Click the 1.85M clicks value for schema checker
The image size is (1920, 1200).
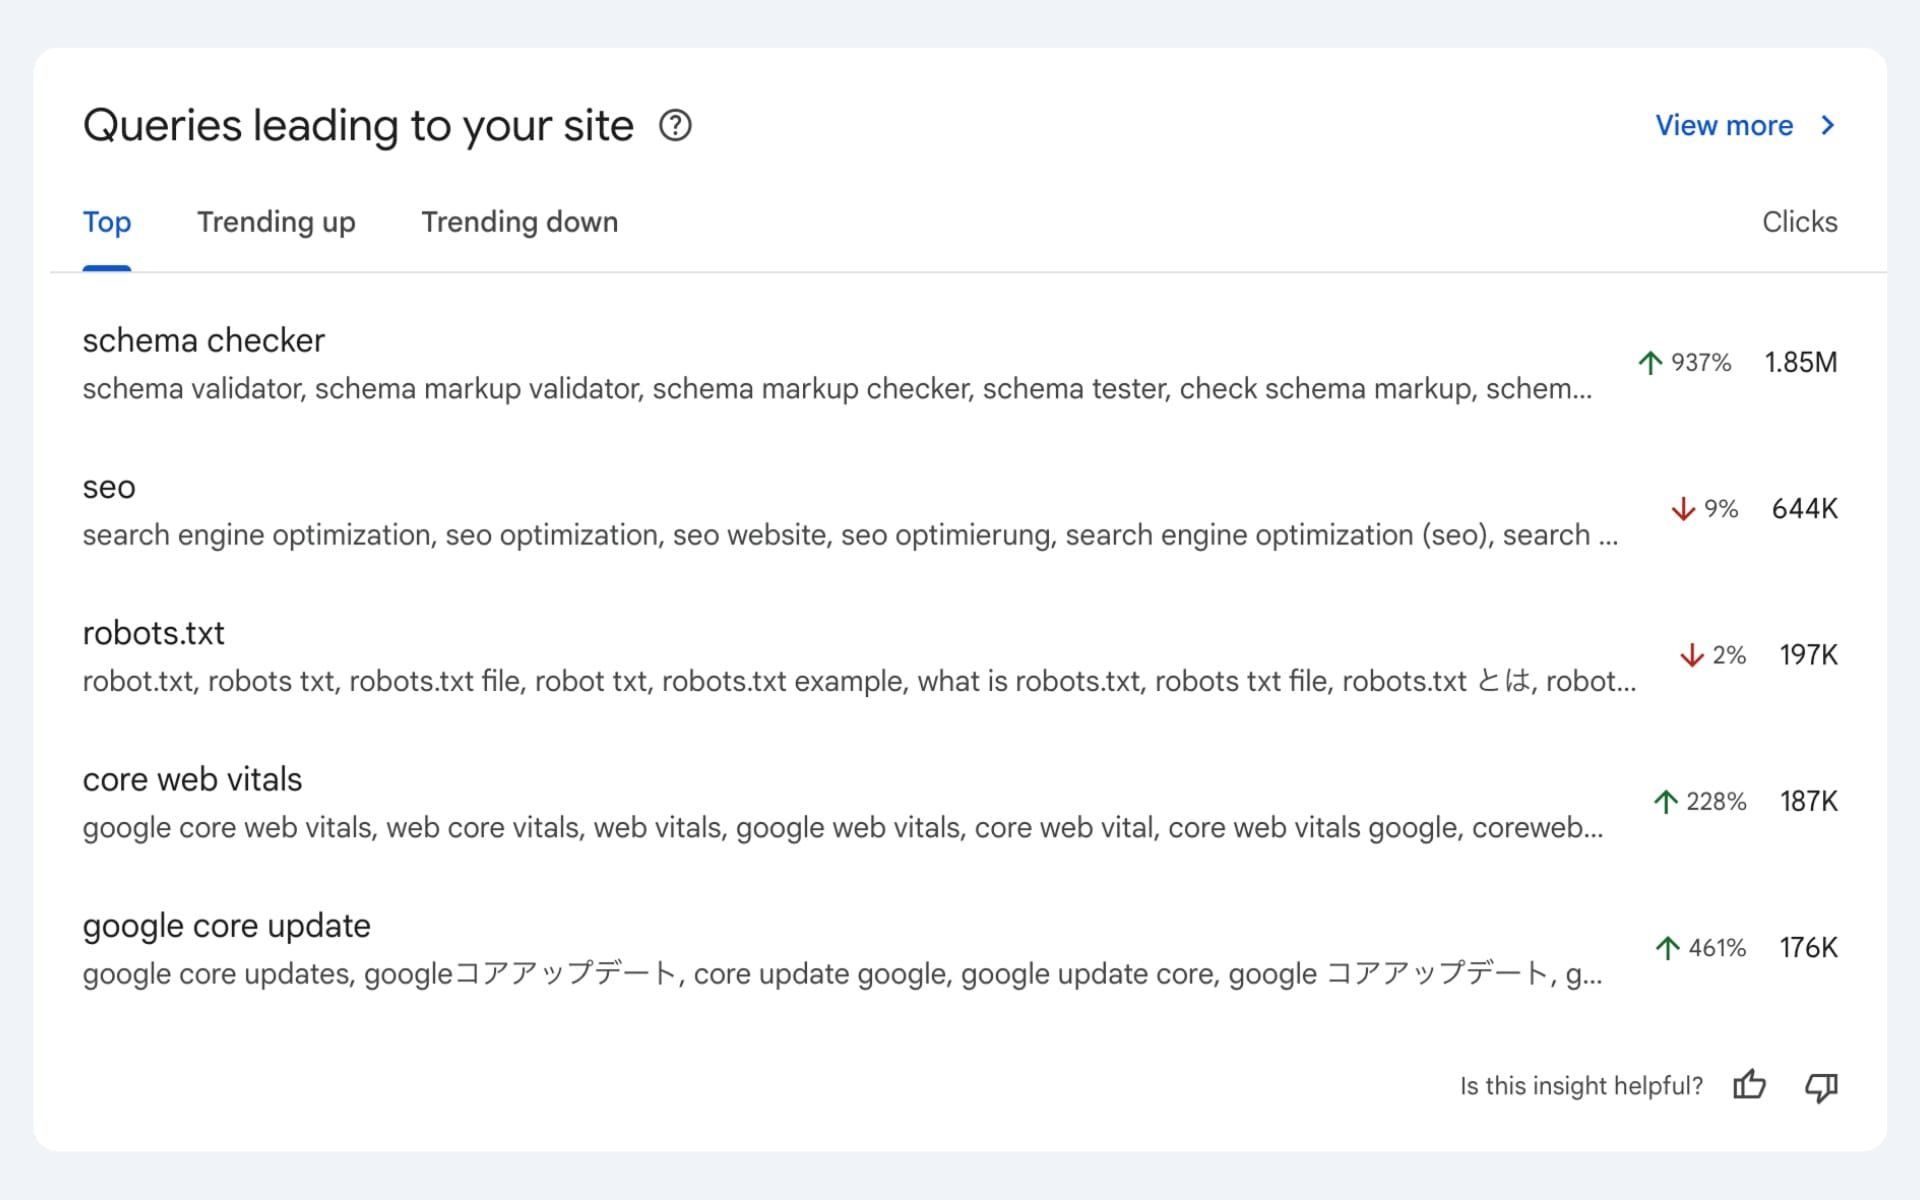pyautogui.click(x=1800, y=362)
